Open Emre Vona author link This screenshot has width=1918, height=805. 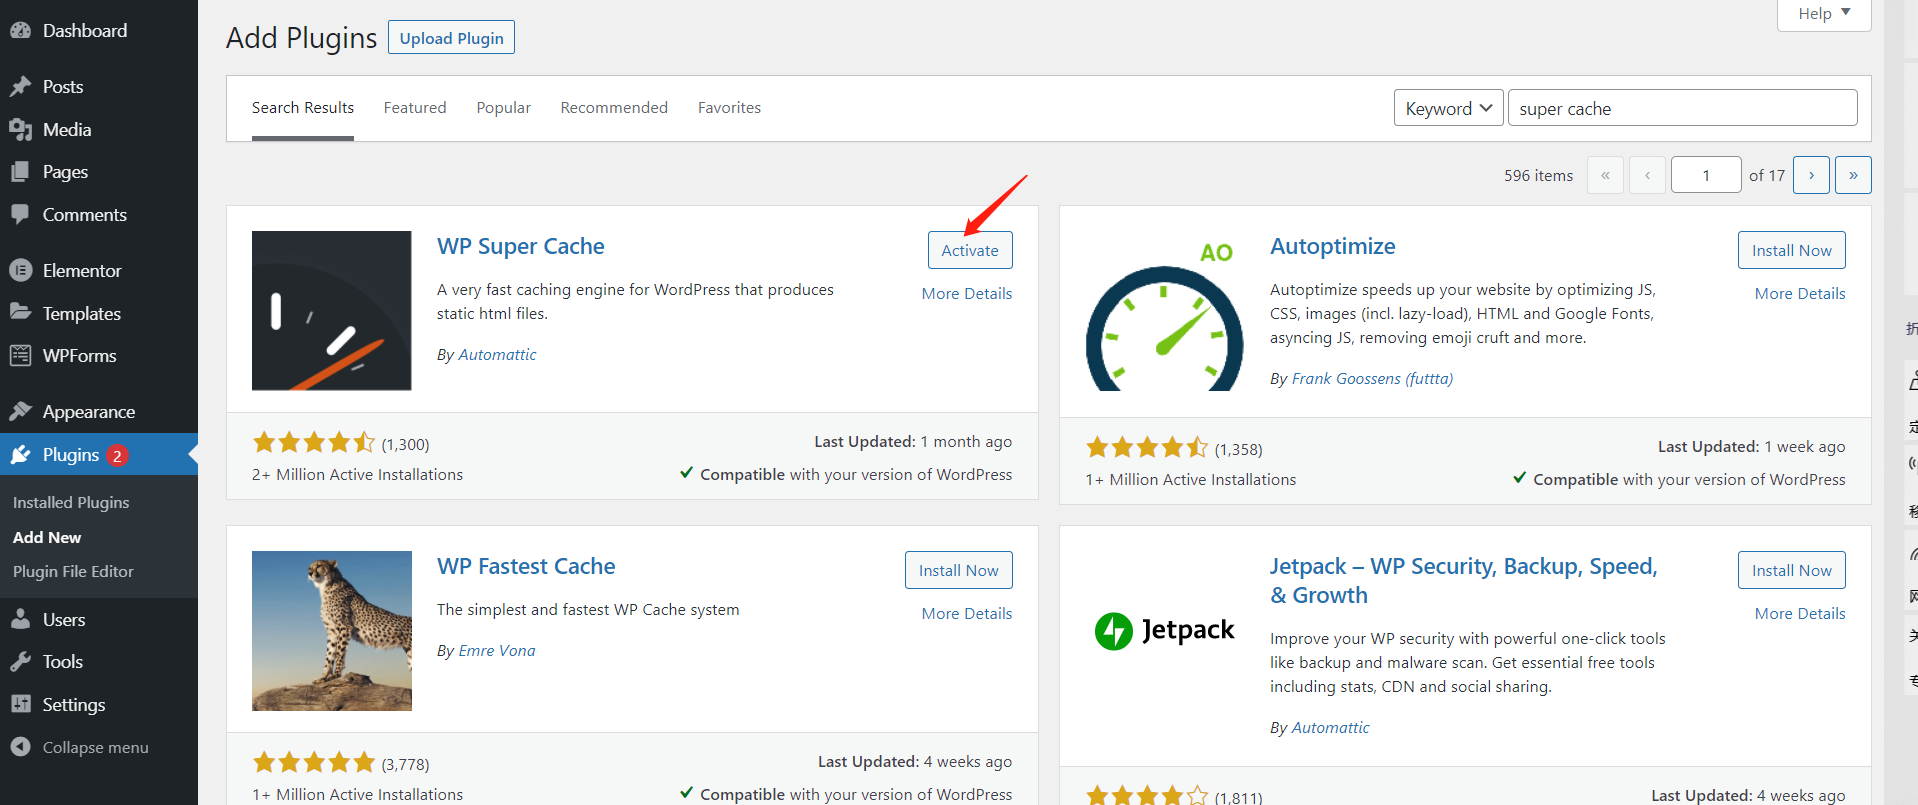497,651
